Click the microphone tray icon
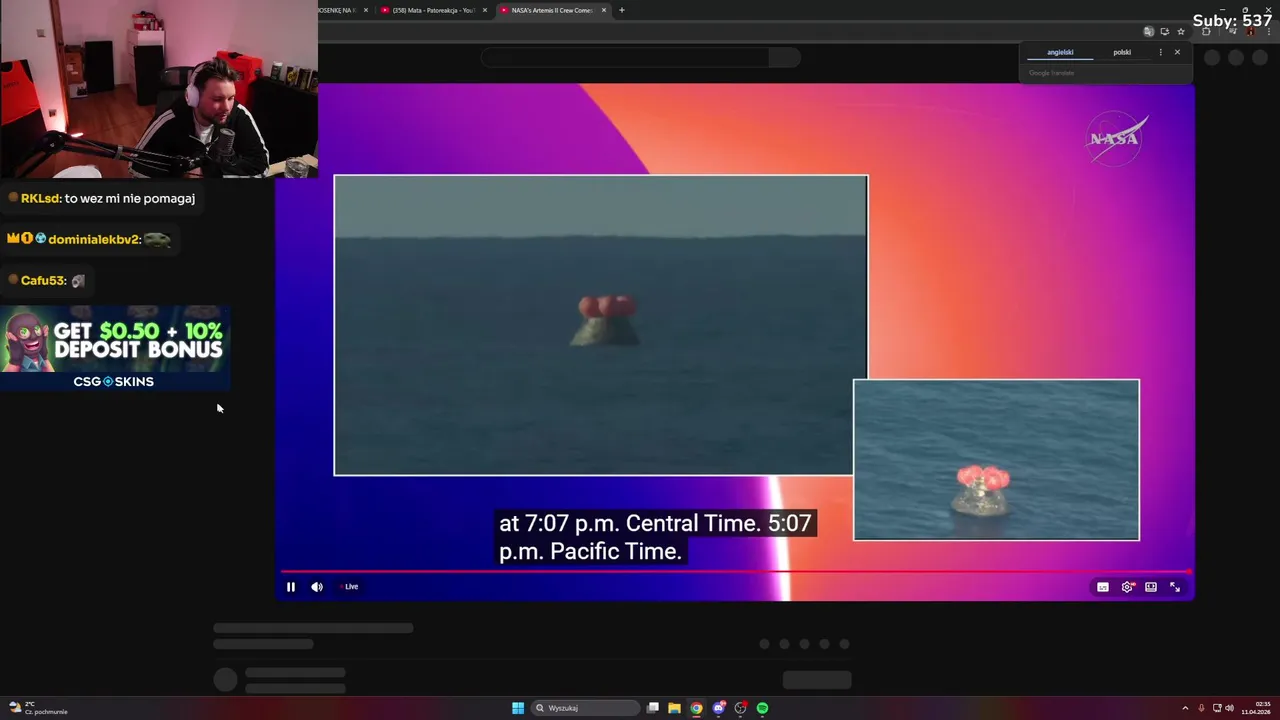 (x=1201, y=708)
